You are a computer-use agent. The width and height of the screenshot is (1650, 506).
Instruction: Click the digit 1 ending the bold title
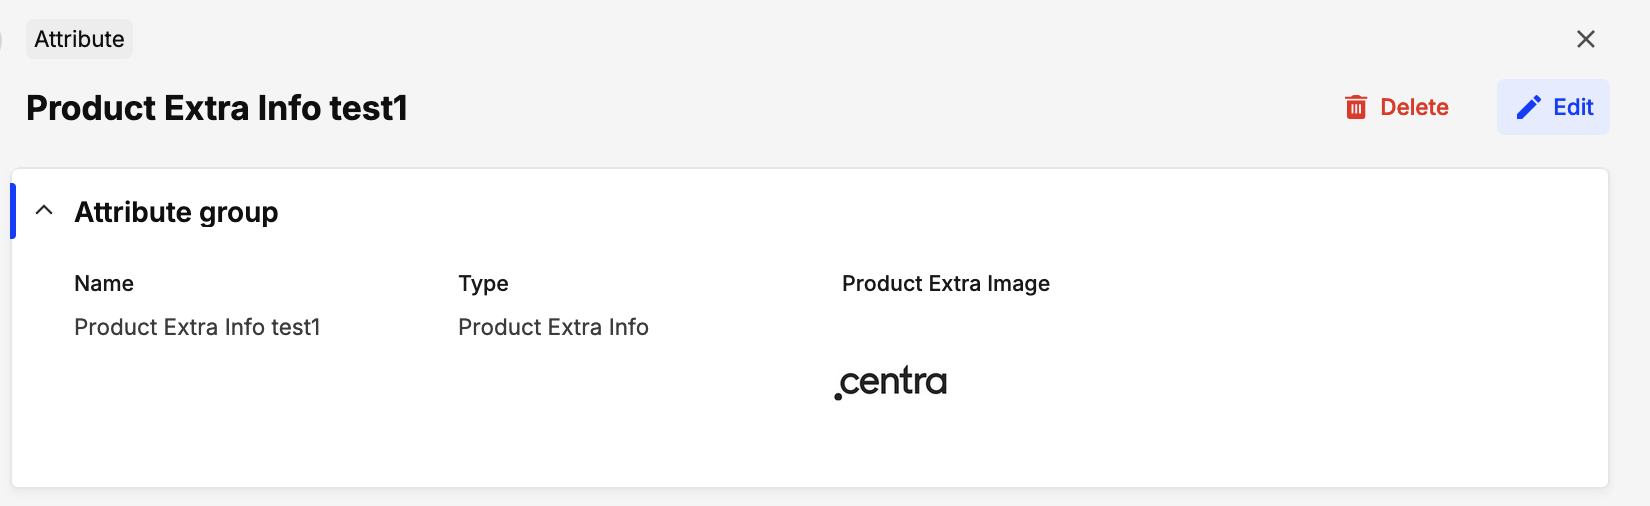click(400, 108)
